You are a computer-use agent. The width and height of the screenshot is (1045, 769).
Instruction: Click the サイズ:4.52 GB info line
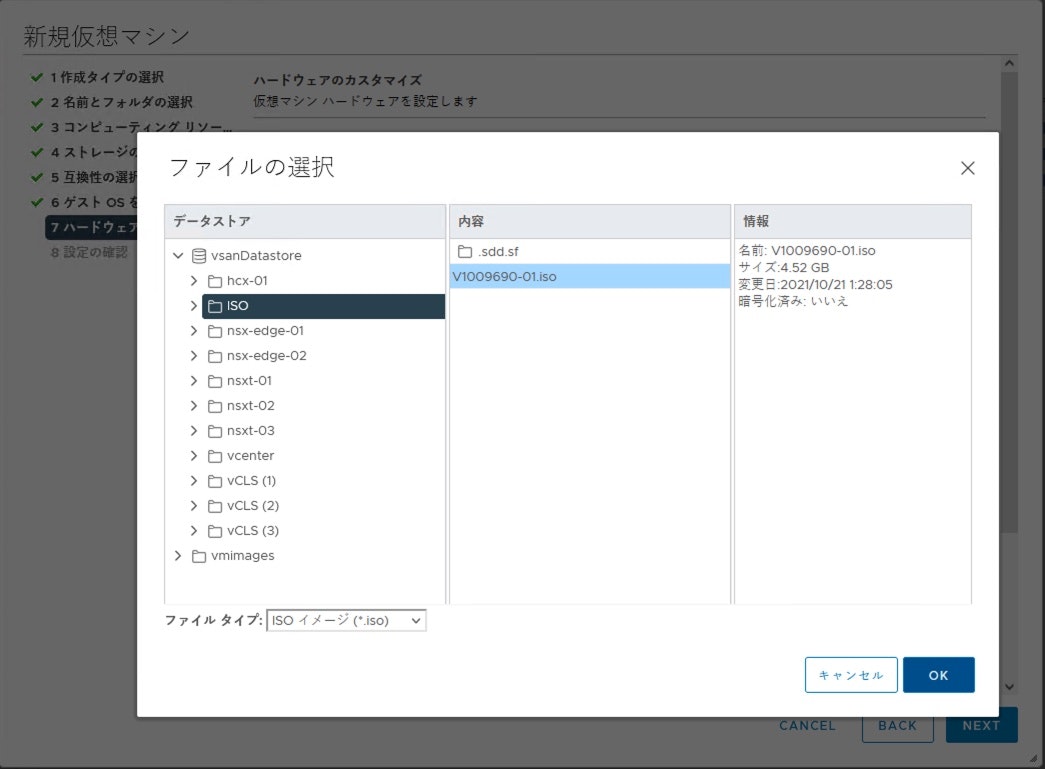pyautogui.click(x=783, y=267)
